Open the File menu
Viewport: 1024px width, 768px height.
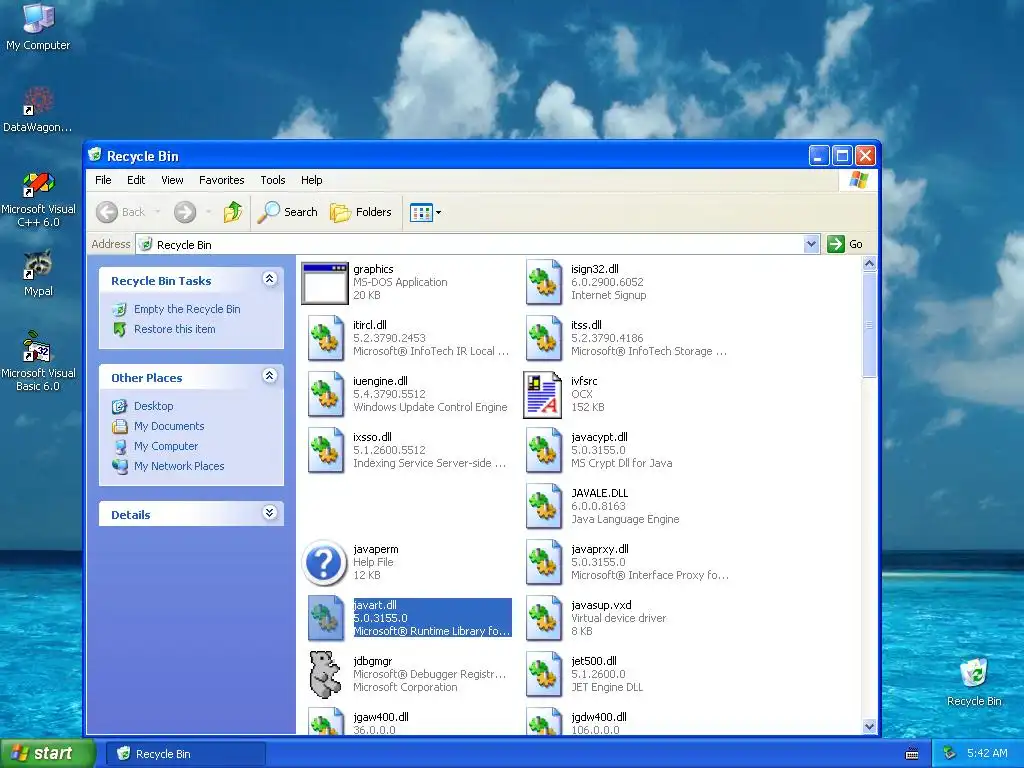(x=103, y=180)
